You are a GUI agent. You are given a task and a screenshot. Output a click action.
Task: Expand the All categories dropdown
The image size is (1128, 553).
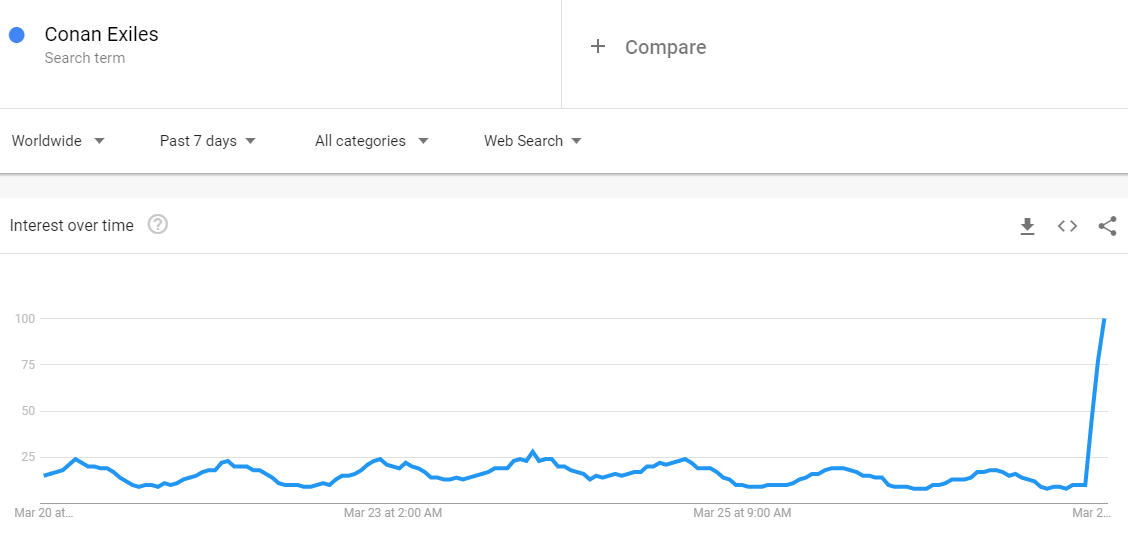[371, 141]
